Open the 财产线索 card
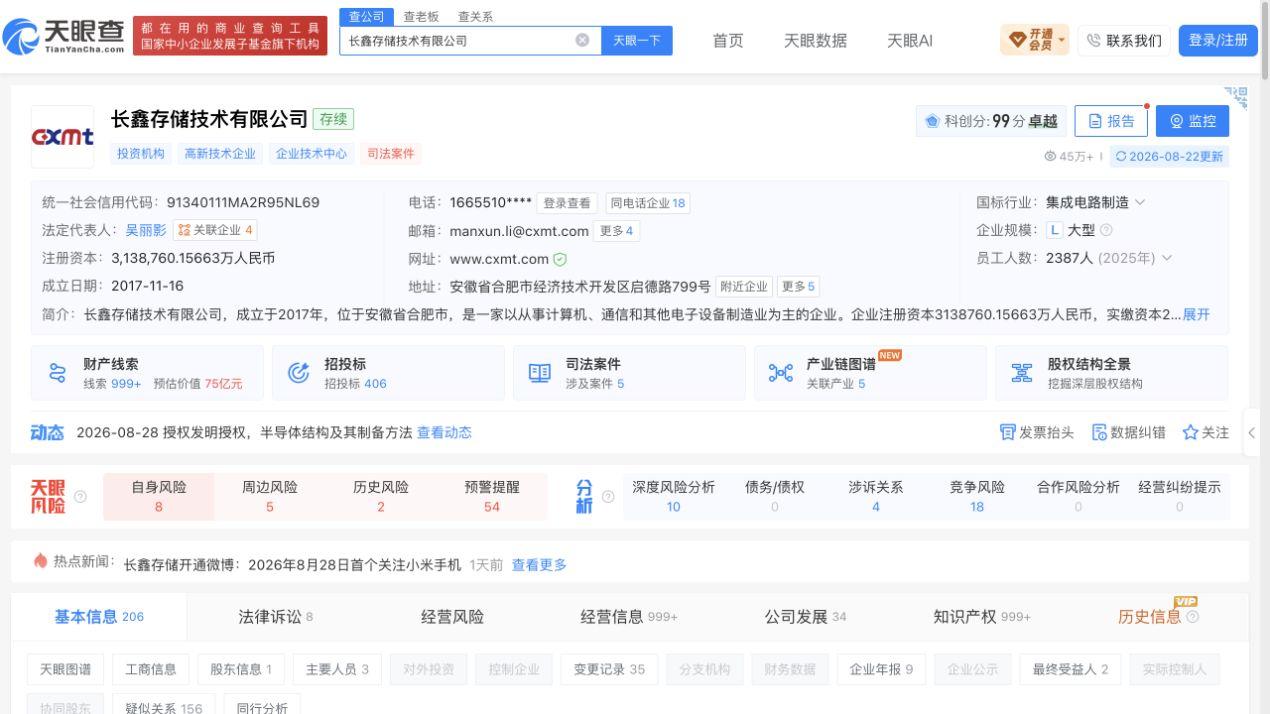 pyautogui.click(x=147, y=373)
